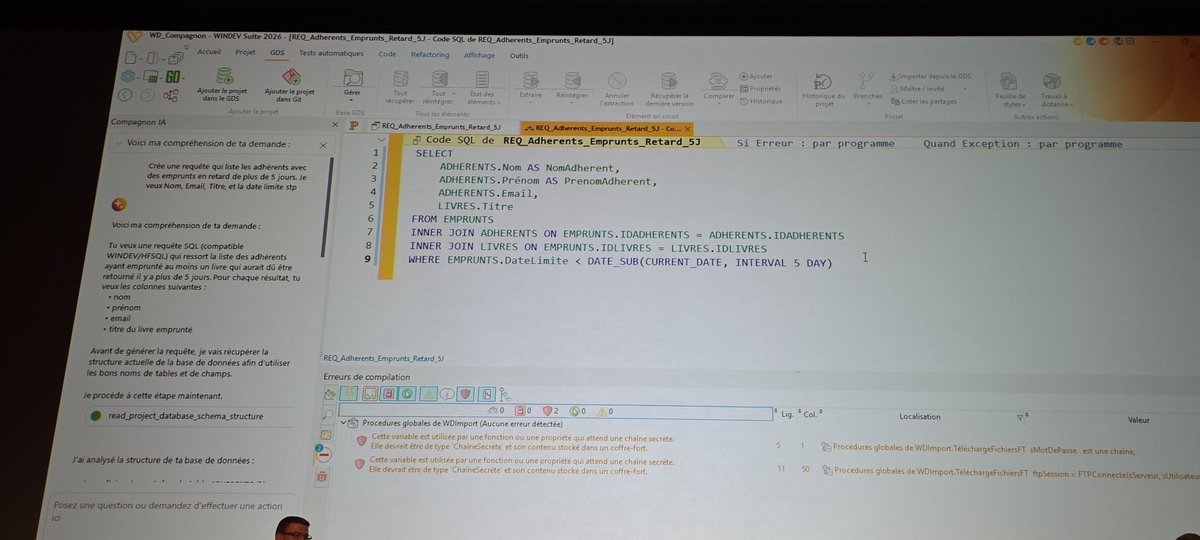Open the Affichage ribbon tab
This screenshot has height=540, width=1200.
pos(480,55)
